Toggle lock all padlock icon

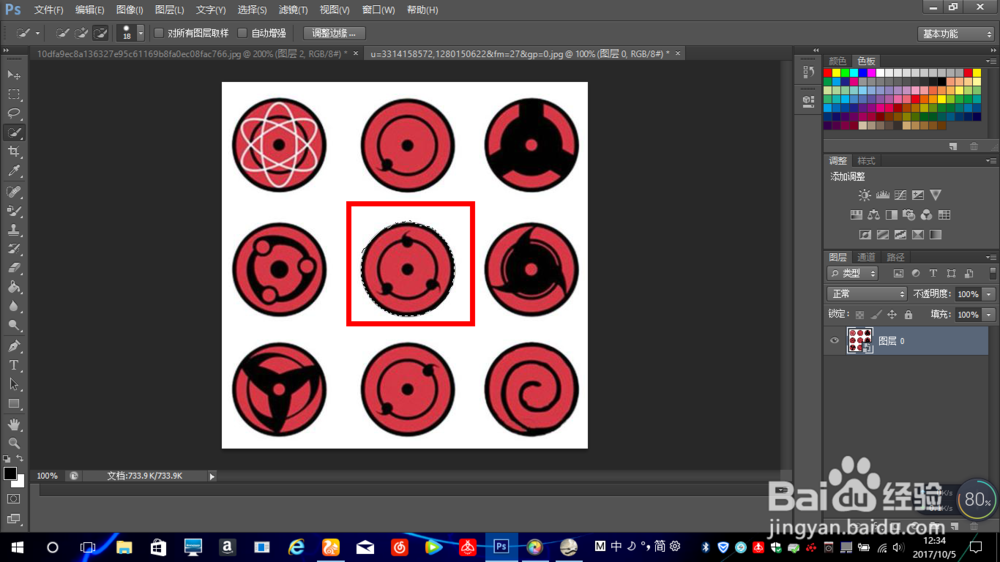(x=908, y=314)
